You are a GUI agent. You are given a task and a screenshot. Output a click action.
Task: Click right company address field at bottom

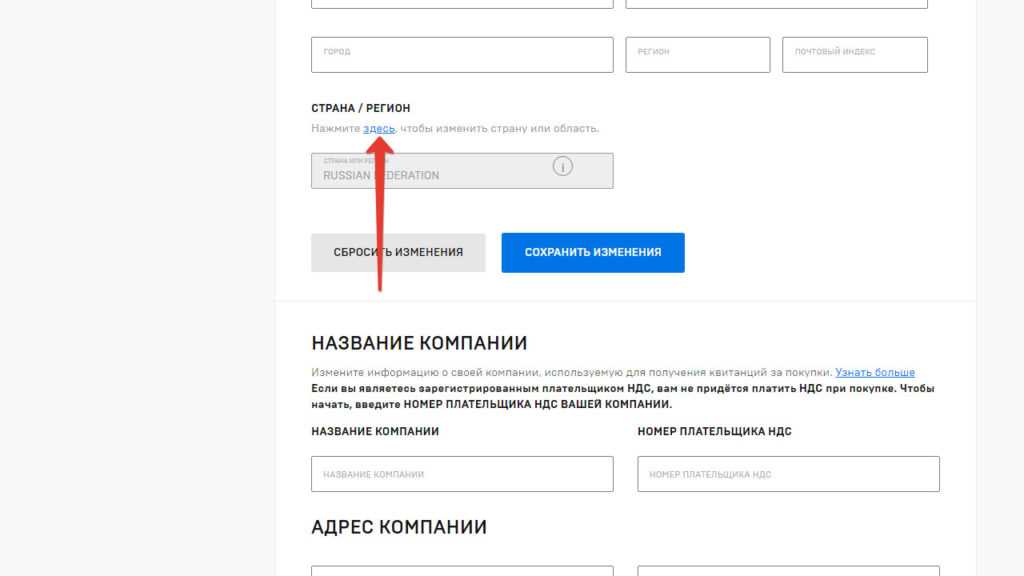coord(788,571)
